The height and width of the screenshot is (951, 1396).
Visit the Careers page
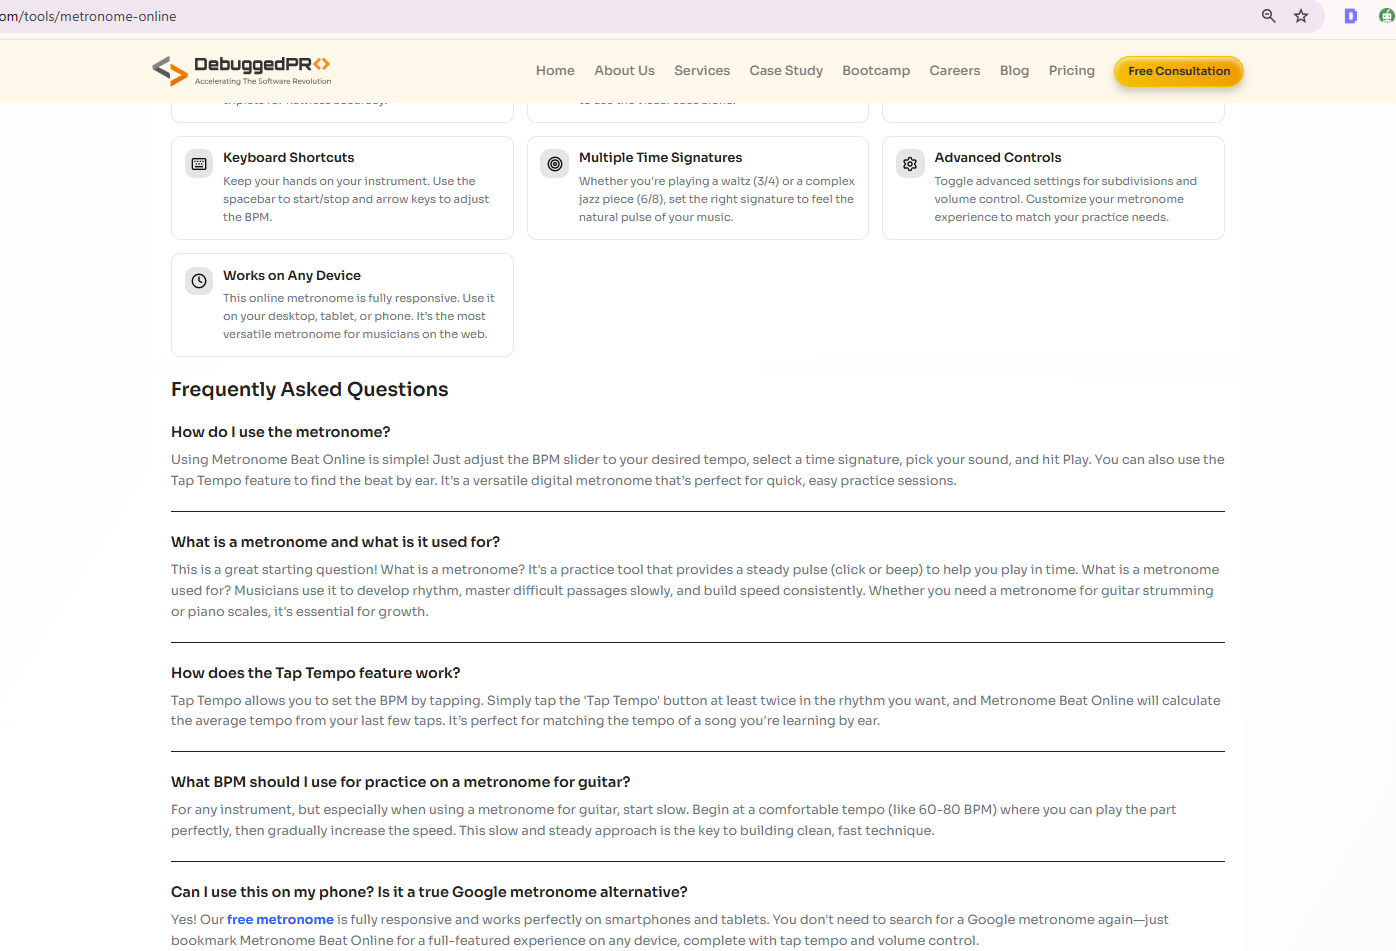coord(955,71)
